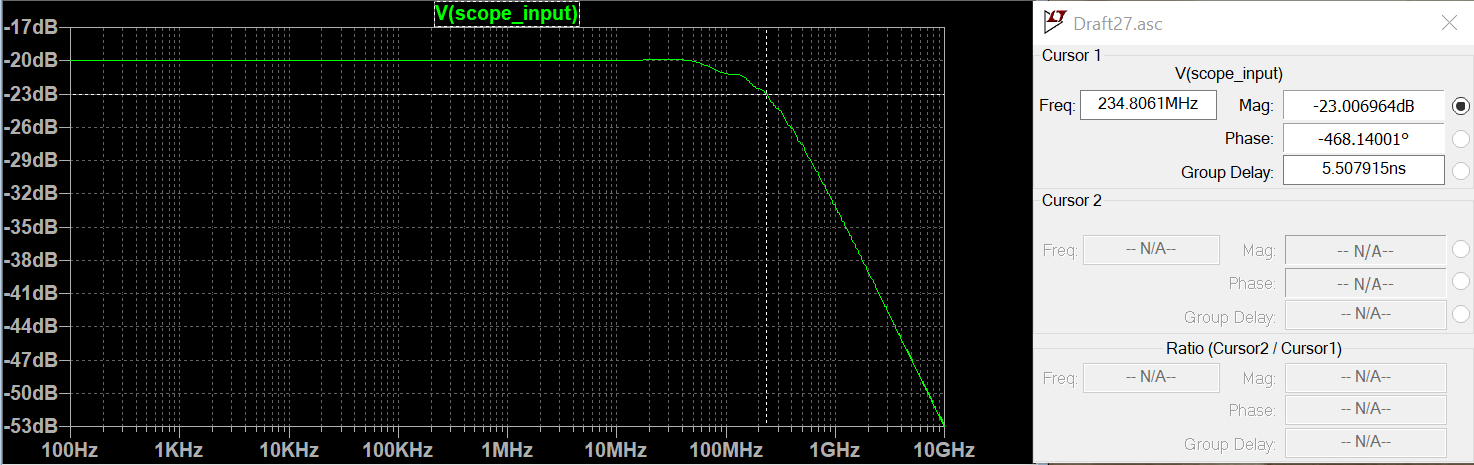Click Ratio section Freq N/A field
The height and width of the screenshot is (465, 1474).
tap(1151, 377)
